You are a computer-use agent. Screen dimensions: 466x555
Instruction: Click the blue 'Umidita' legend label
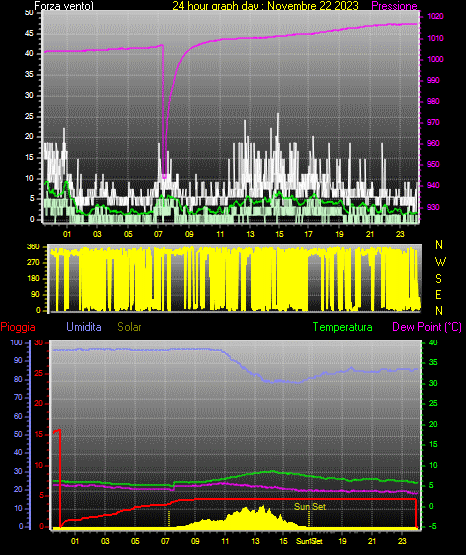(84, 327)
